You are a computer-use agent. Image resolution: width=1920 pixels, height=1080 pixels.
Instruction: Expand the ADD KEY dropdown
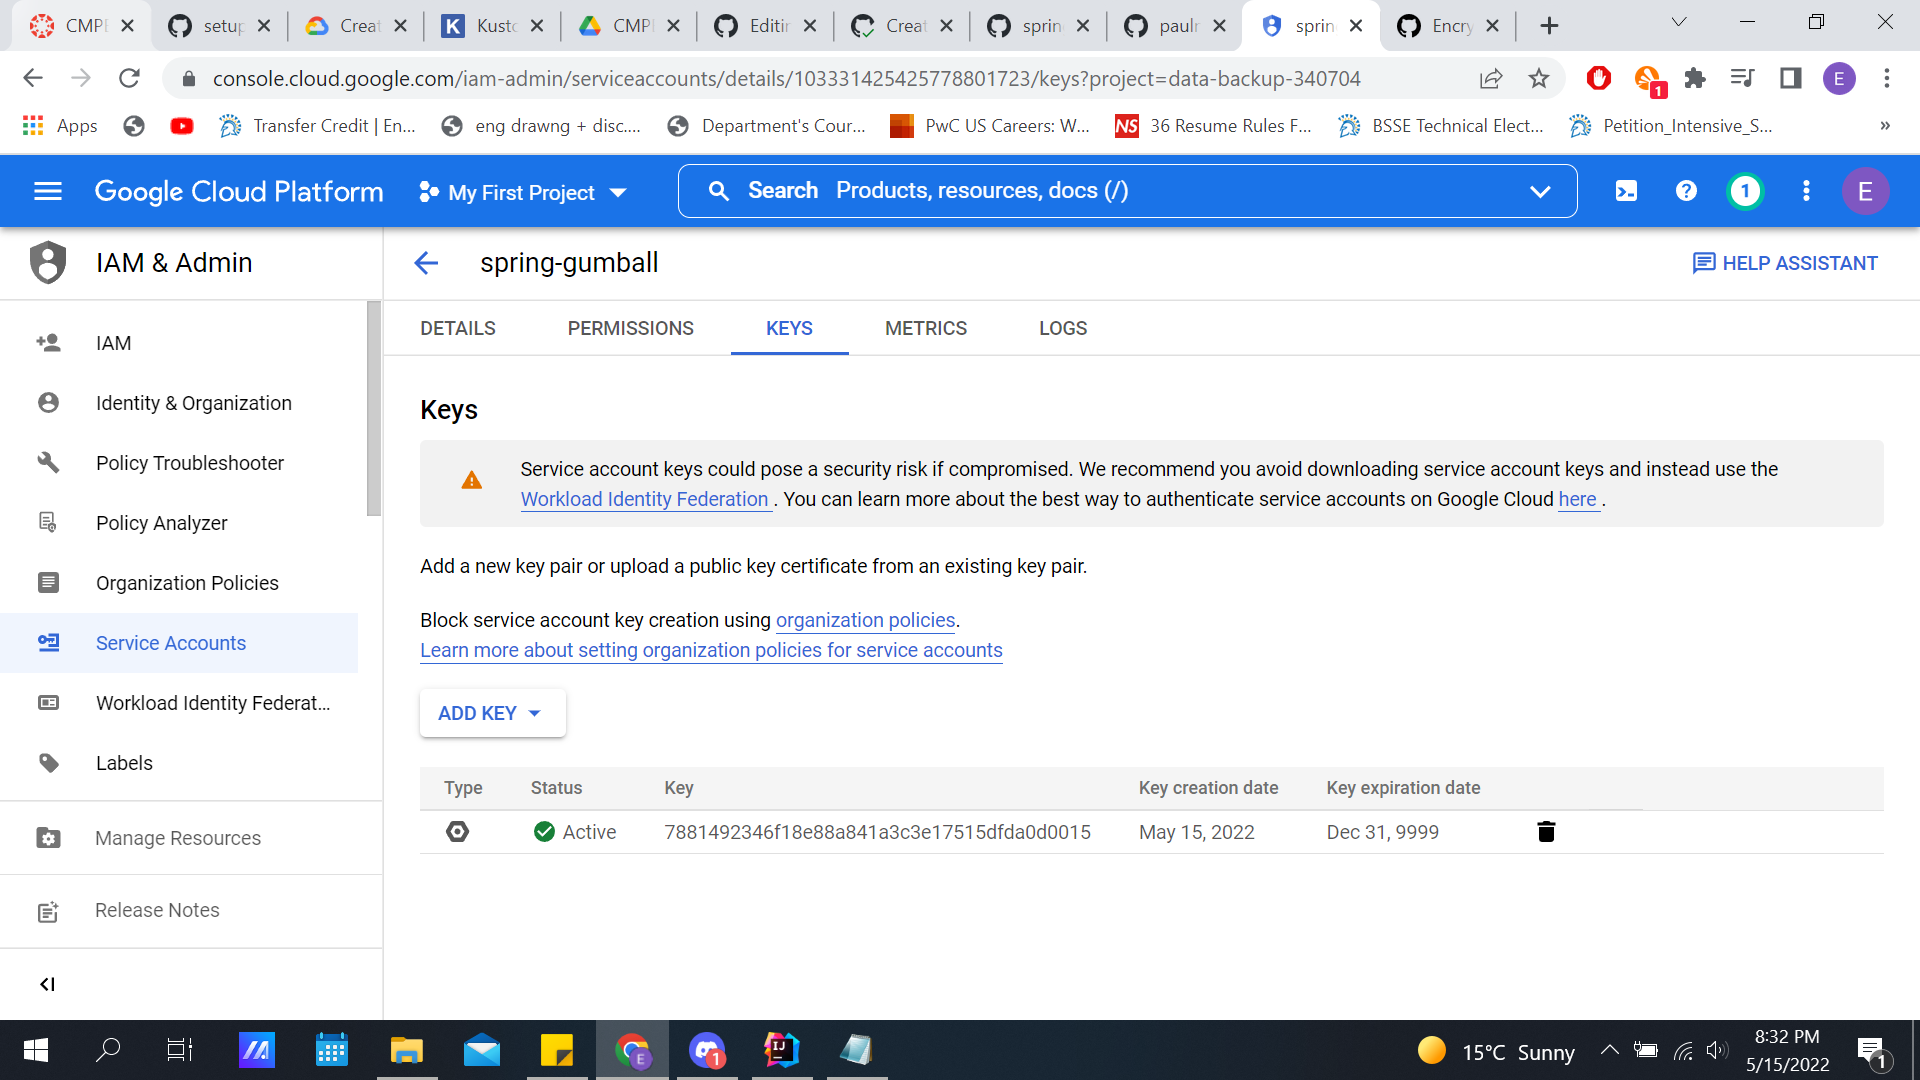[x=491, y=713]
